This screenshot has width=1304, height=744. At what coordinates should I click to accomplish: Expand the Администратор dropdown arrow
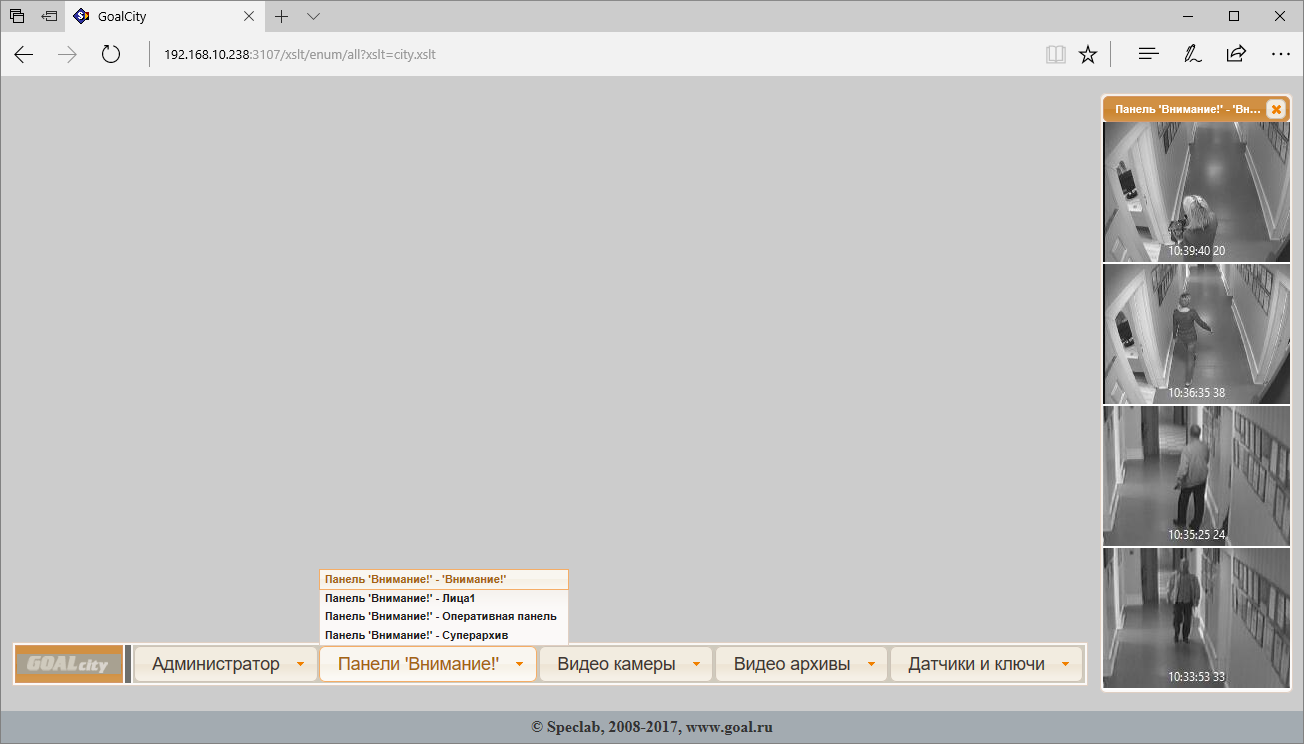coord(300,664)
